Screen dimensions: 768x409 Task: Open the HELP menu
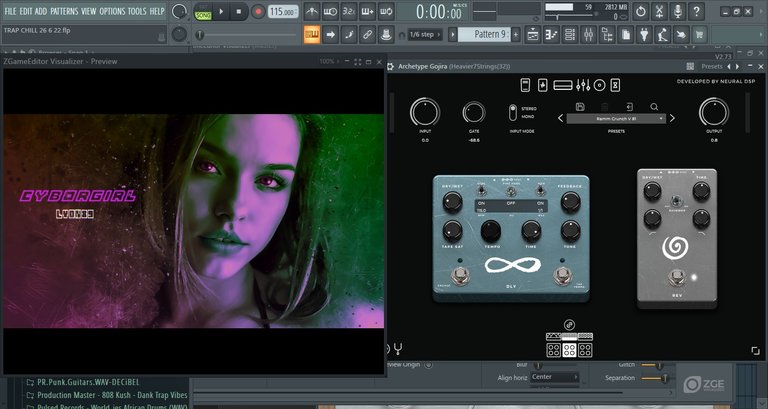click(157, 11)
